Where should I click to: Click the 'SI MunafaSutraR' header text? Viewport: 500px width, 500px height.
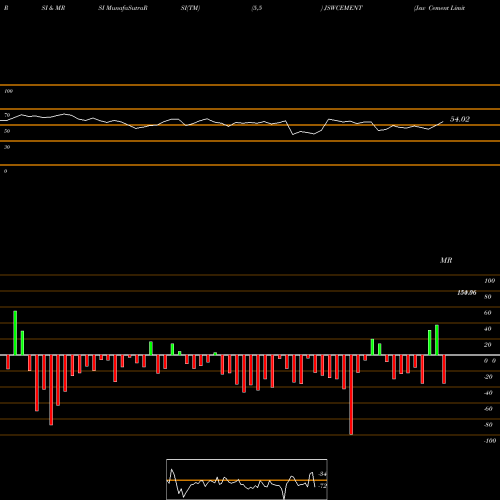coord(123,8)
